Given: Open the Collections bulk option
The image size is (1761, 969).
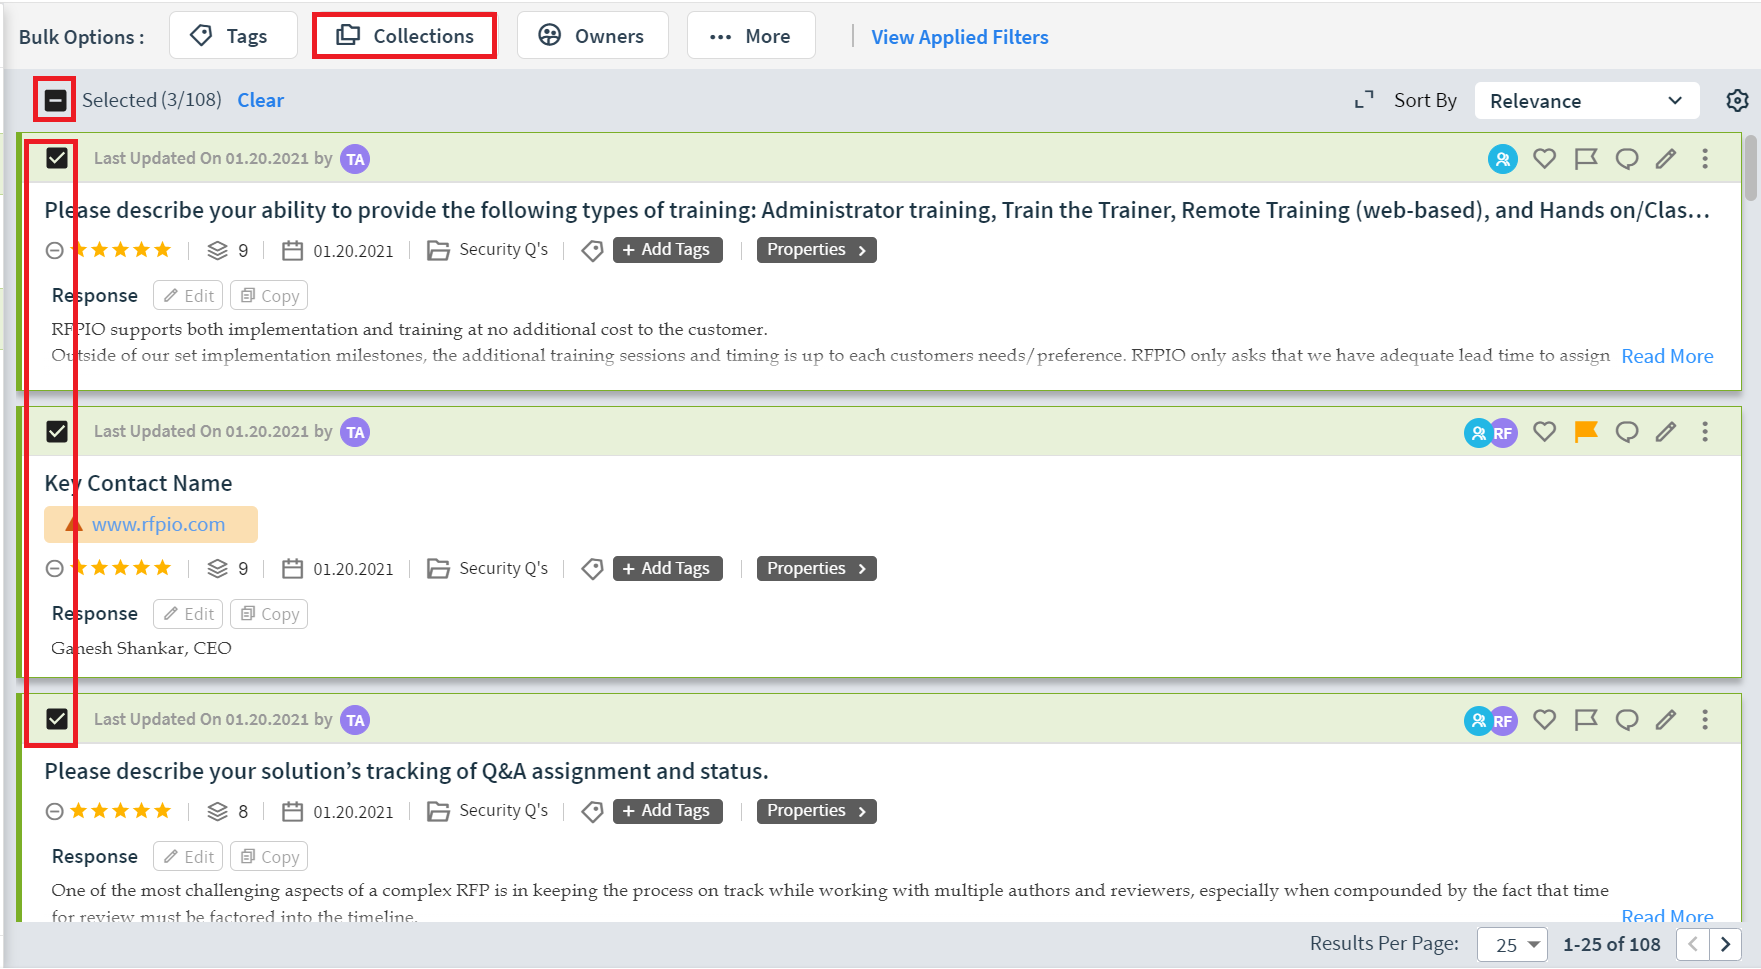Looking at the screenshot, I should pos(404,36).
